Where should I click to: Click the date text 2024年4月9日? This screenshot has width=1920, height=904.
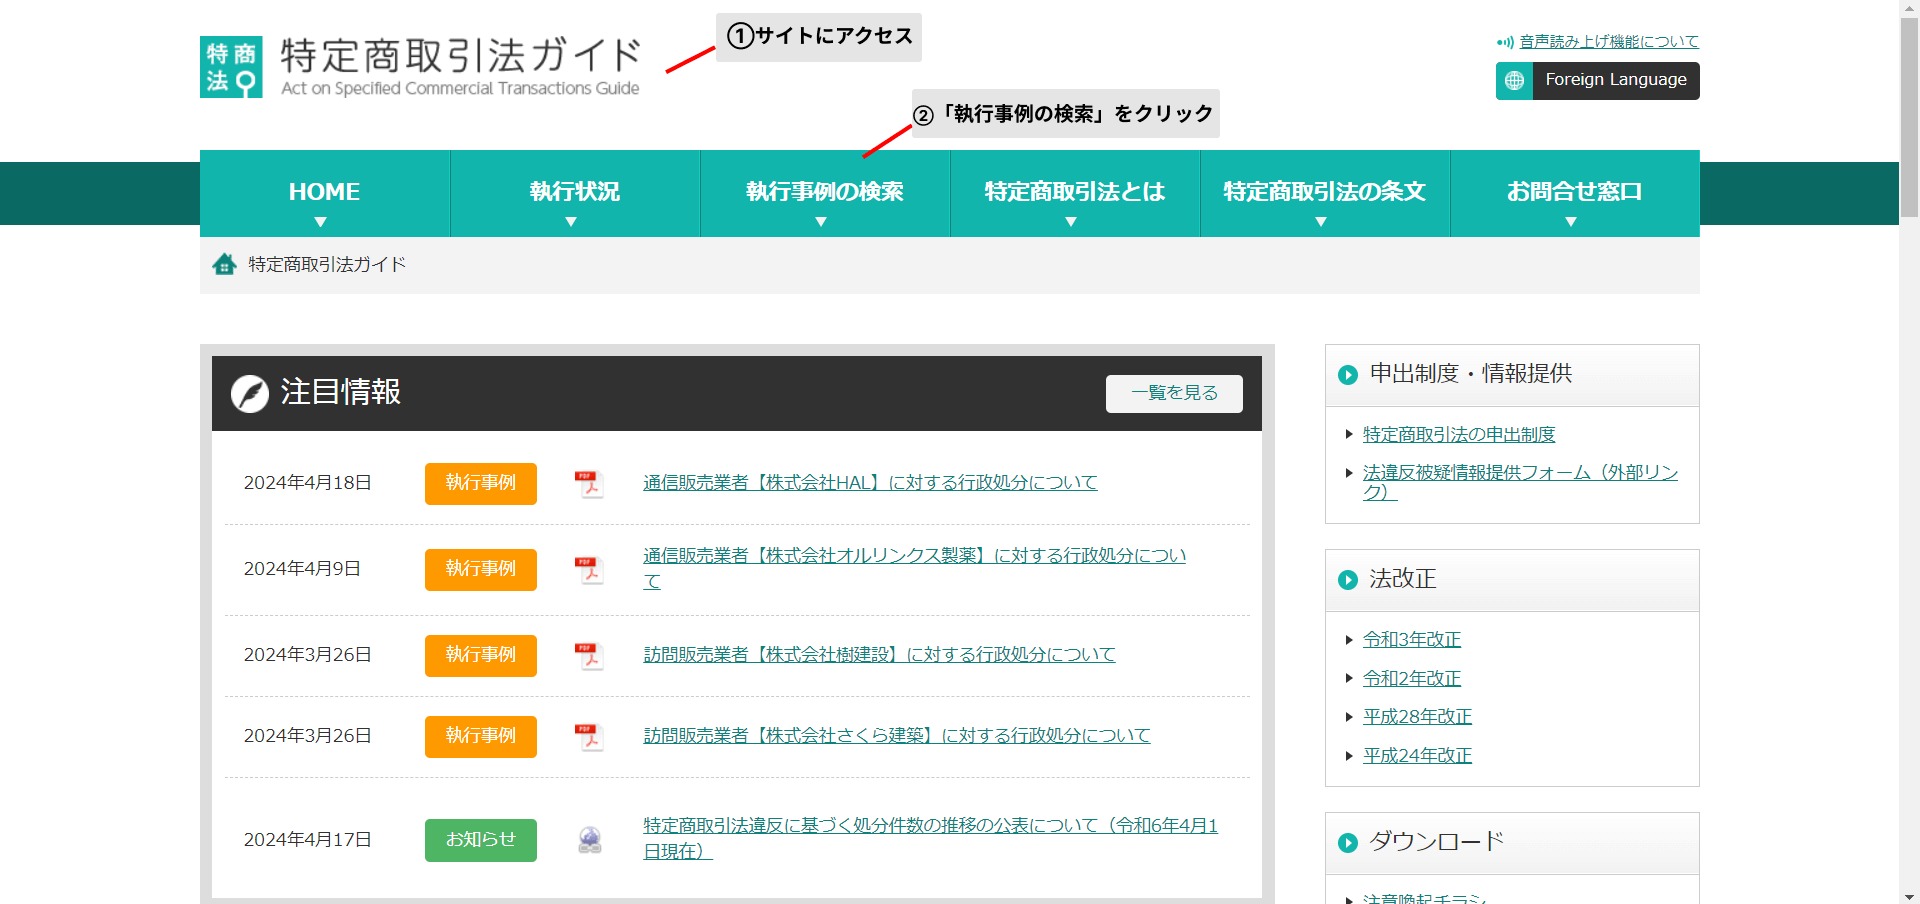tap(302, 569)
